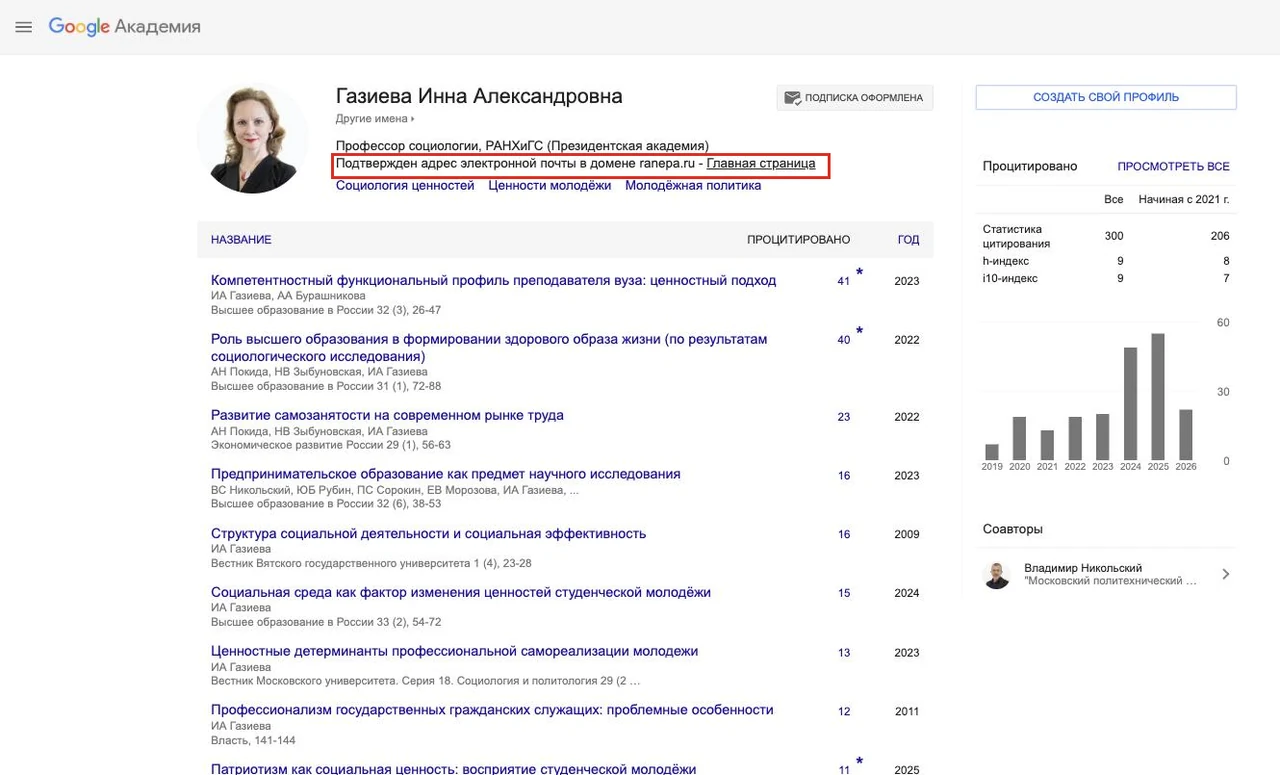Click the 2026 bar in citation chart
Image resolution: width=1280 pixels, height=775 pixels.
(1186, 434)
